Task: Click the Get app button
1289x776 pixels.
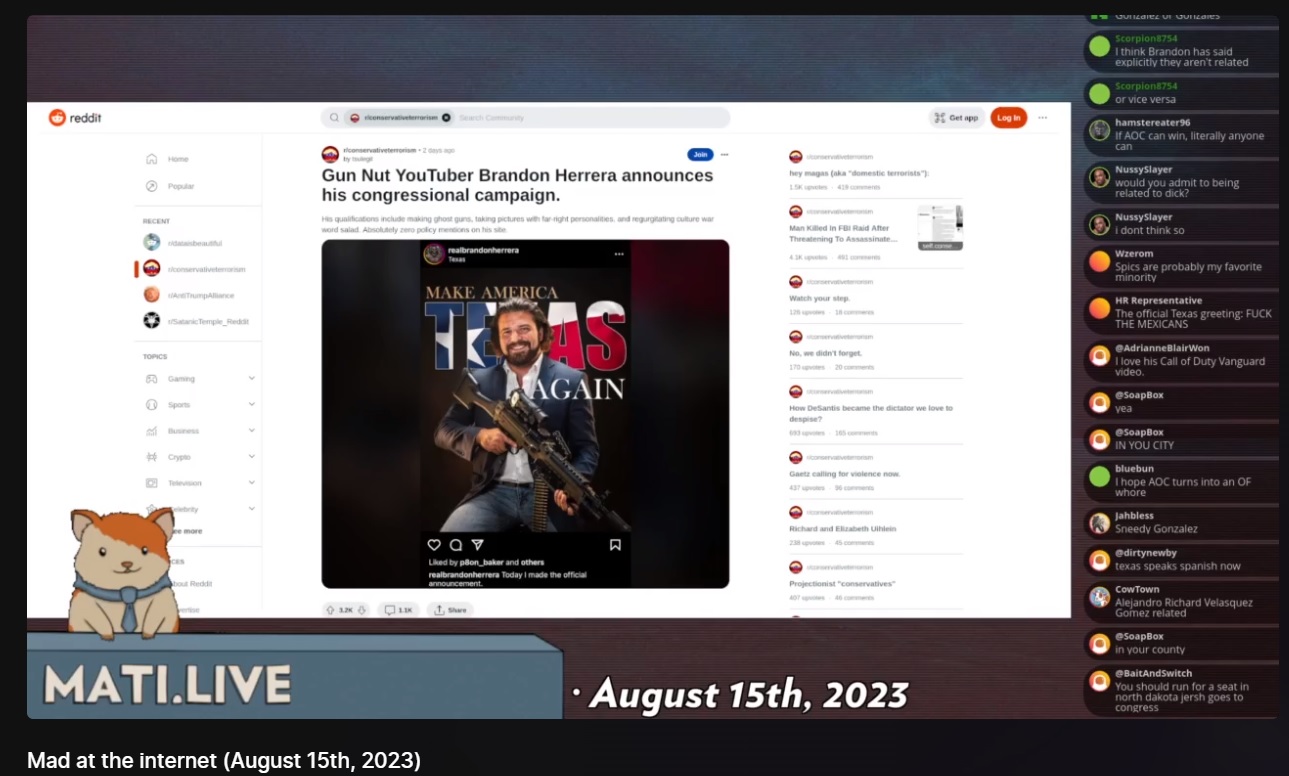Action: [956, 118]
